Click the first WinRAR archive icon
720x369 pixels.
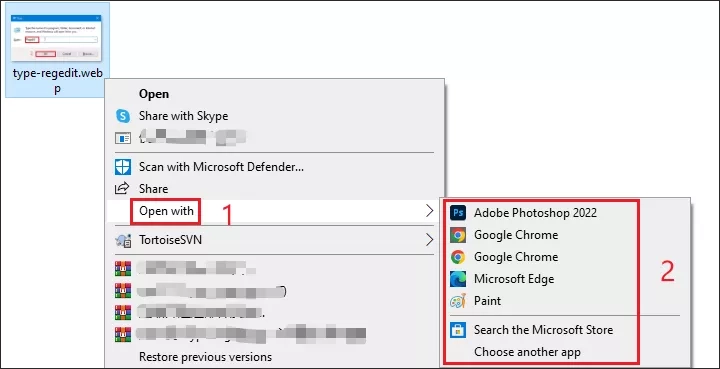pyautogui.click(x=123, y=268)
